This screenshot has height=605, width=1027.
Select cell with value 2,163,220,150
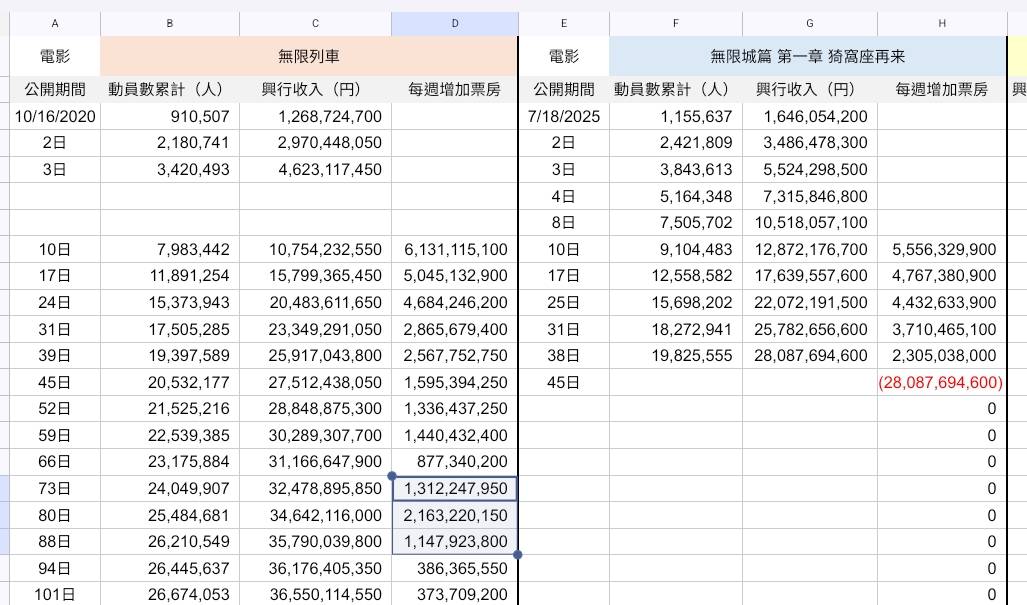(455, 515)
